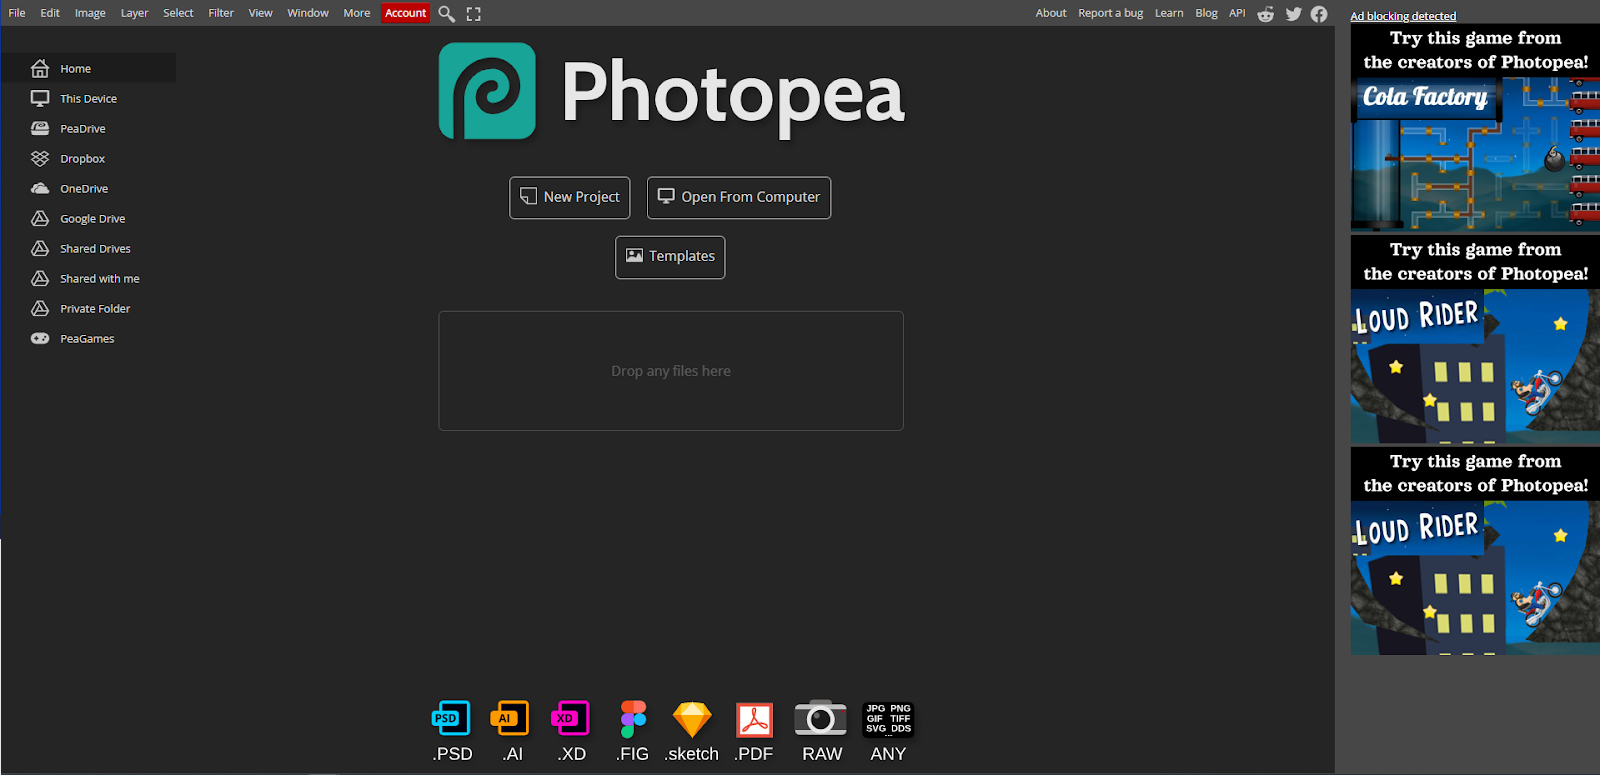The width and height of the screenshot is (1600, 775).
Task: Open the About link
Action: [1051, 13]
